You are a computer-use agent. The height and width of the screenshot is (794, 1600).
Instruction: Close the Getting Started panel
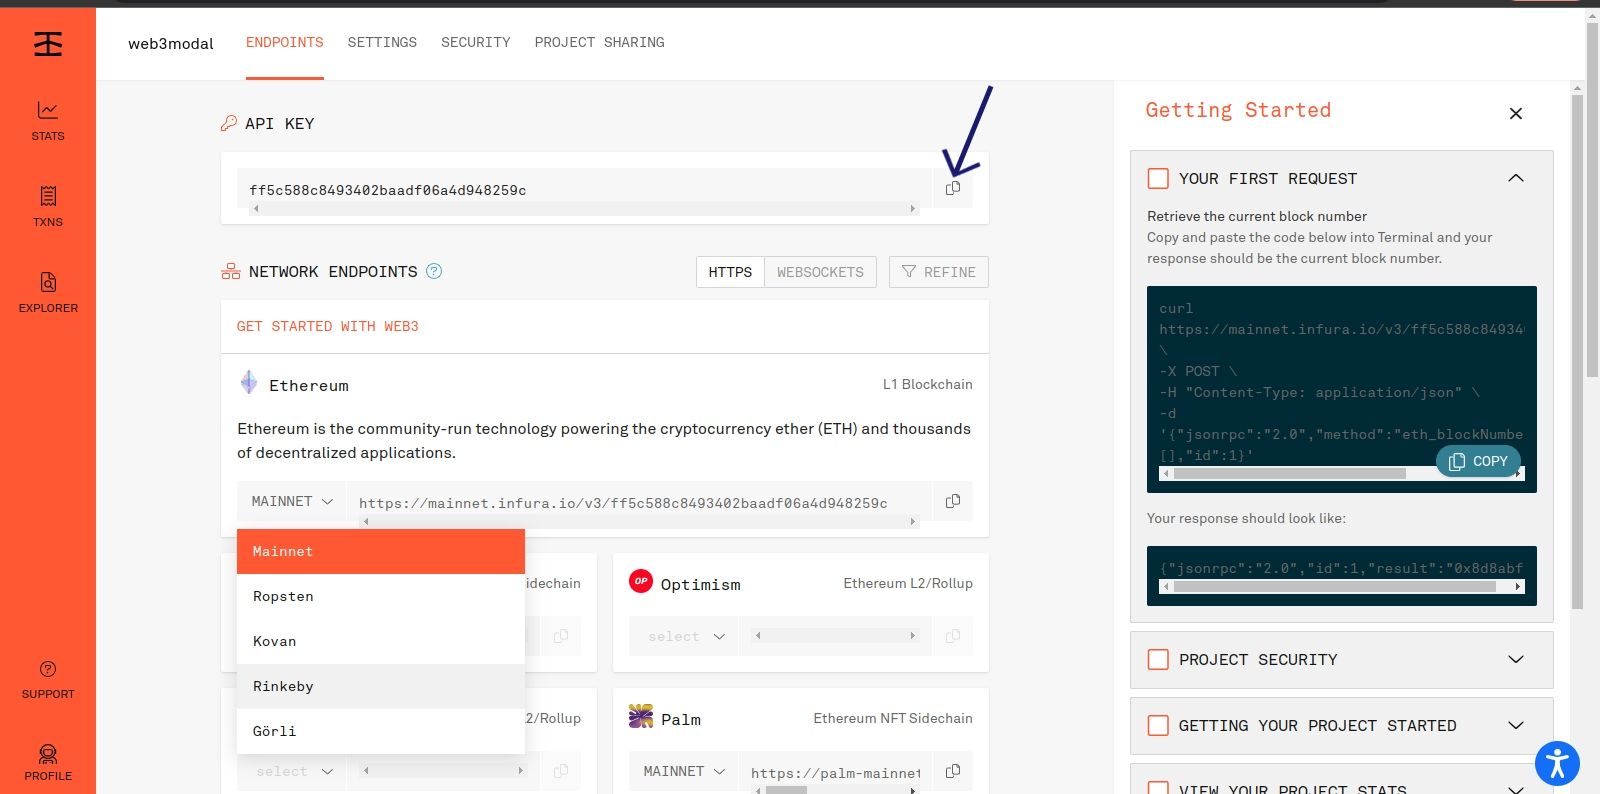click(x=1516, y=113)
